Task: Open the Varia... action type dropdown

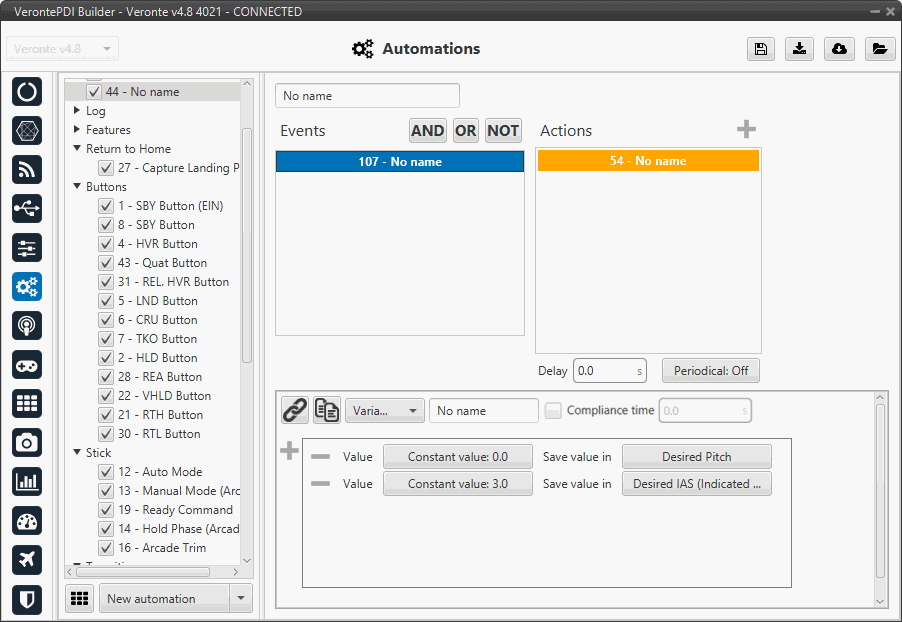Action: tap(384, 410)
